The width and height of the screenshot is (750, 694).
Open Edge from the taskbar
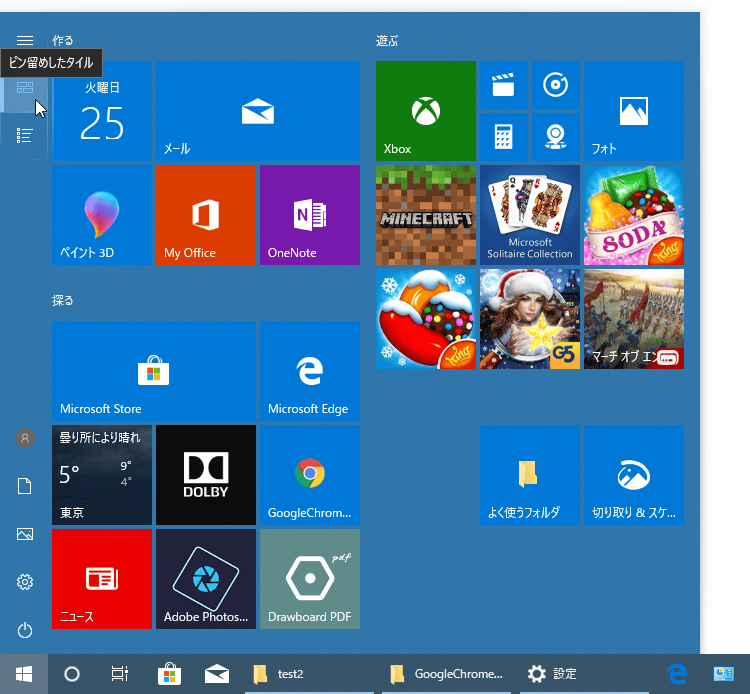coord(677,674)
